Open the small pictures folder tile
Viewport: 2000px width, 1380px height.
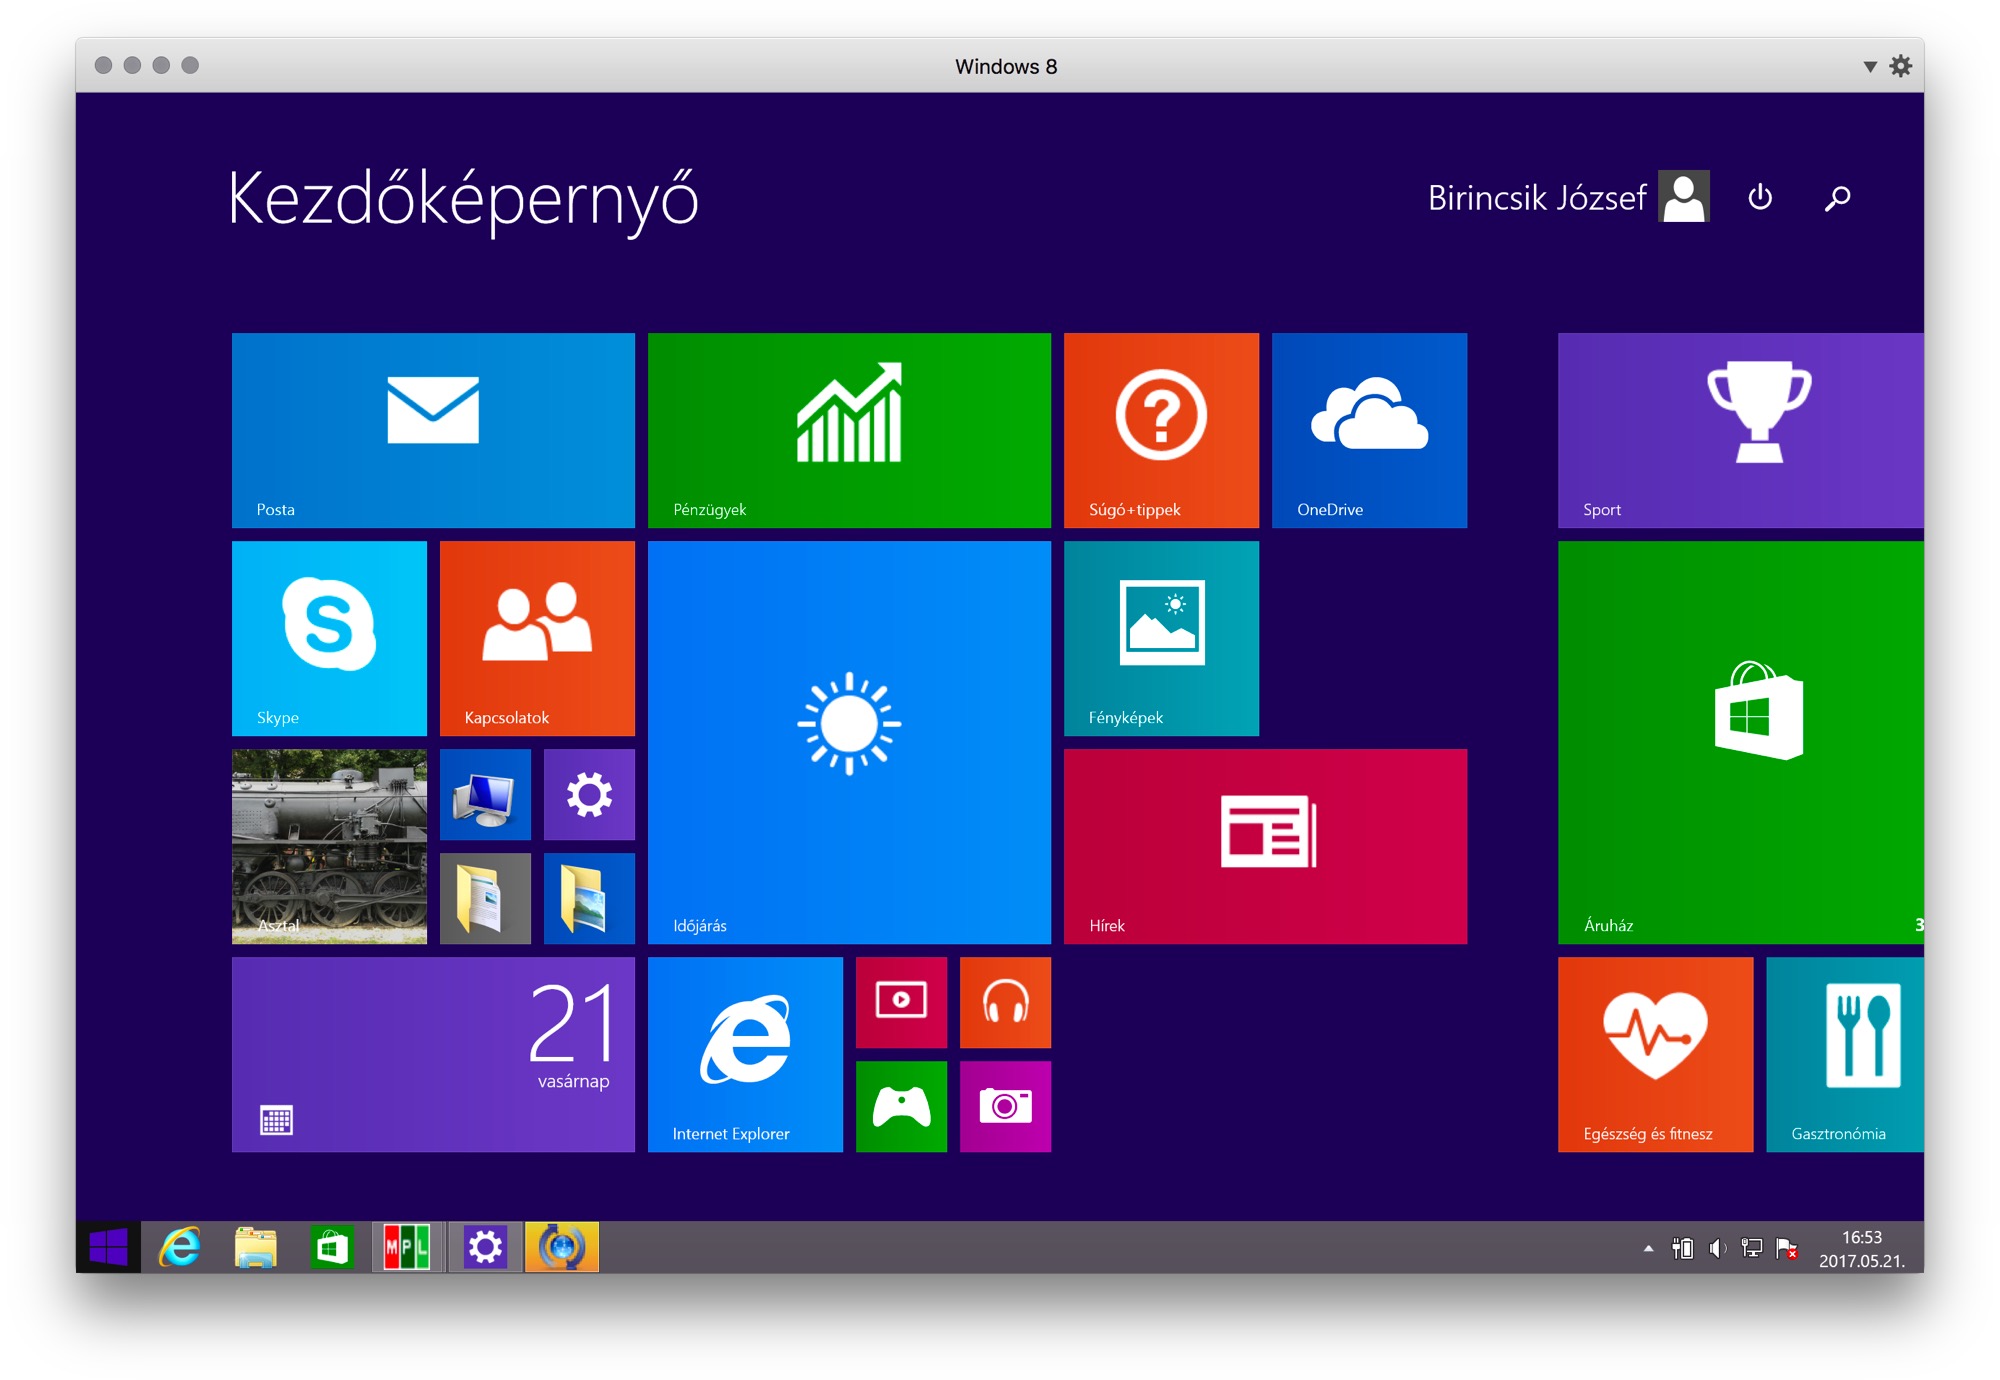click(x=589, y=898)
